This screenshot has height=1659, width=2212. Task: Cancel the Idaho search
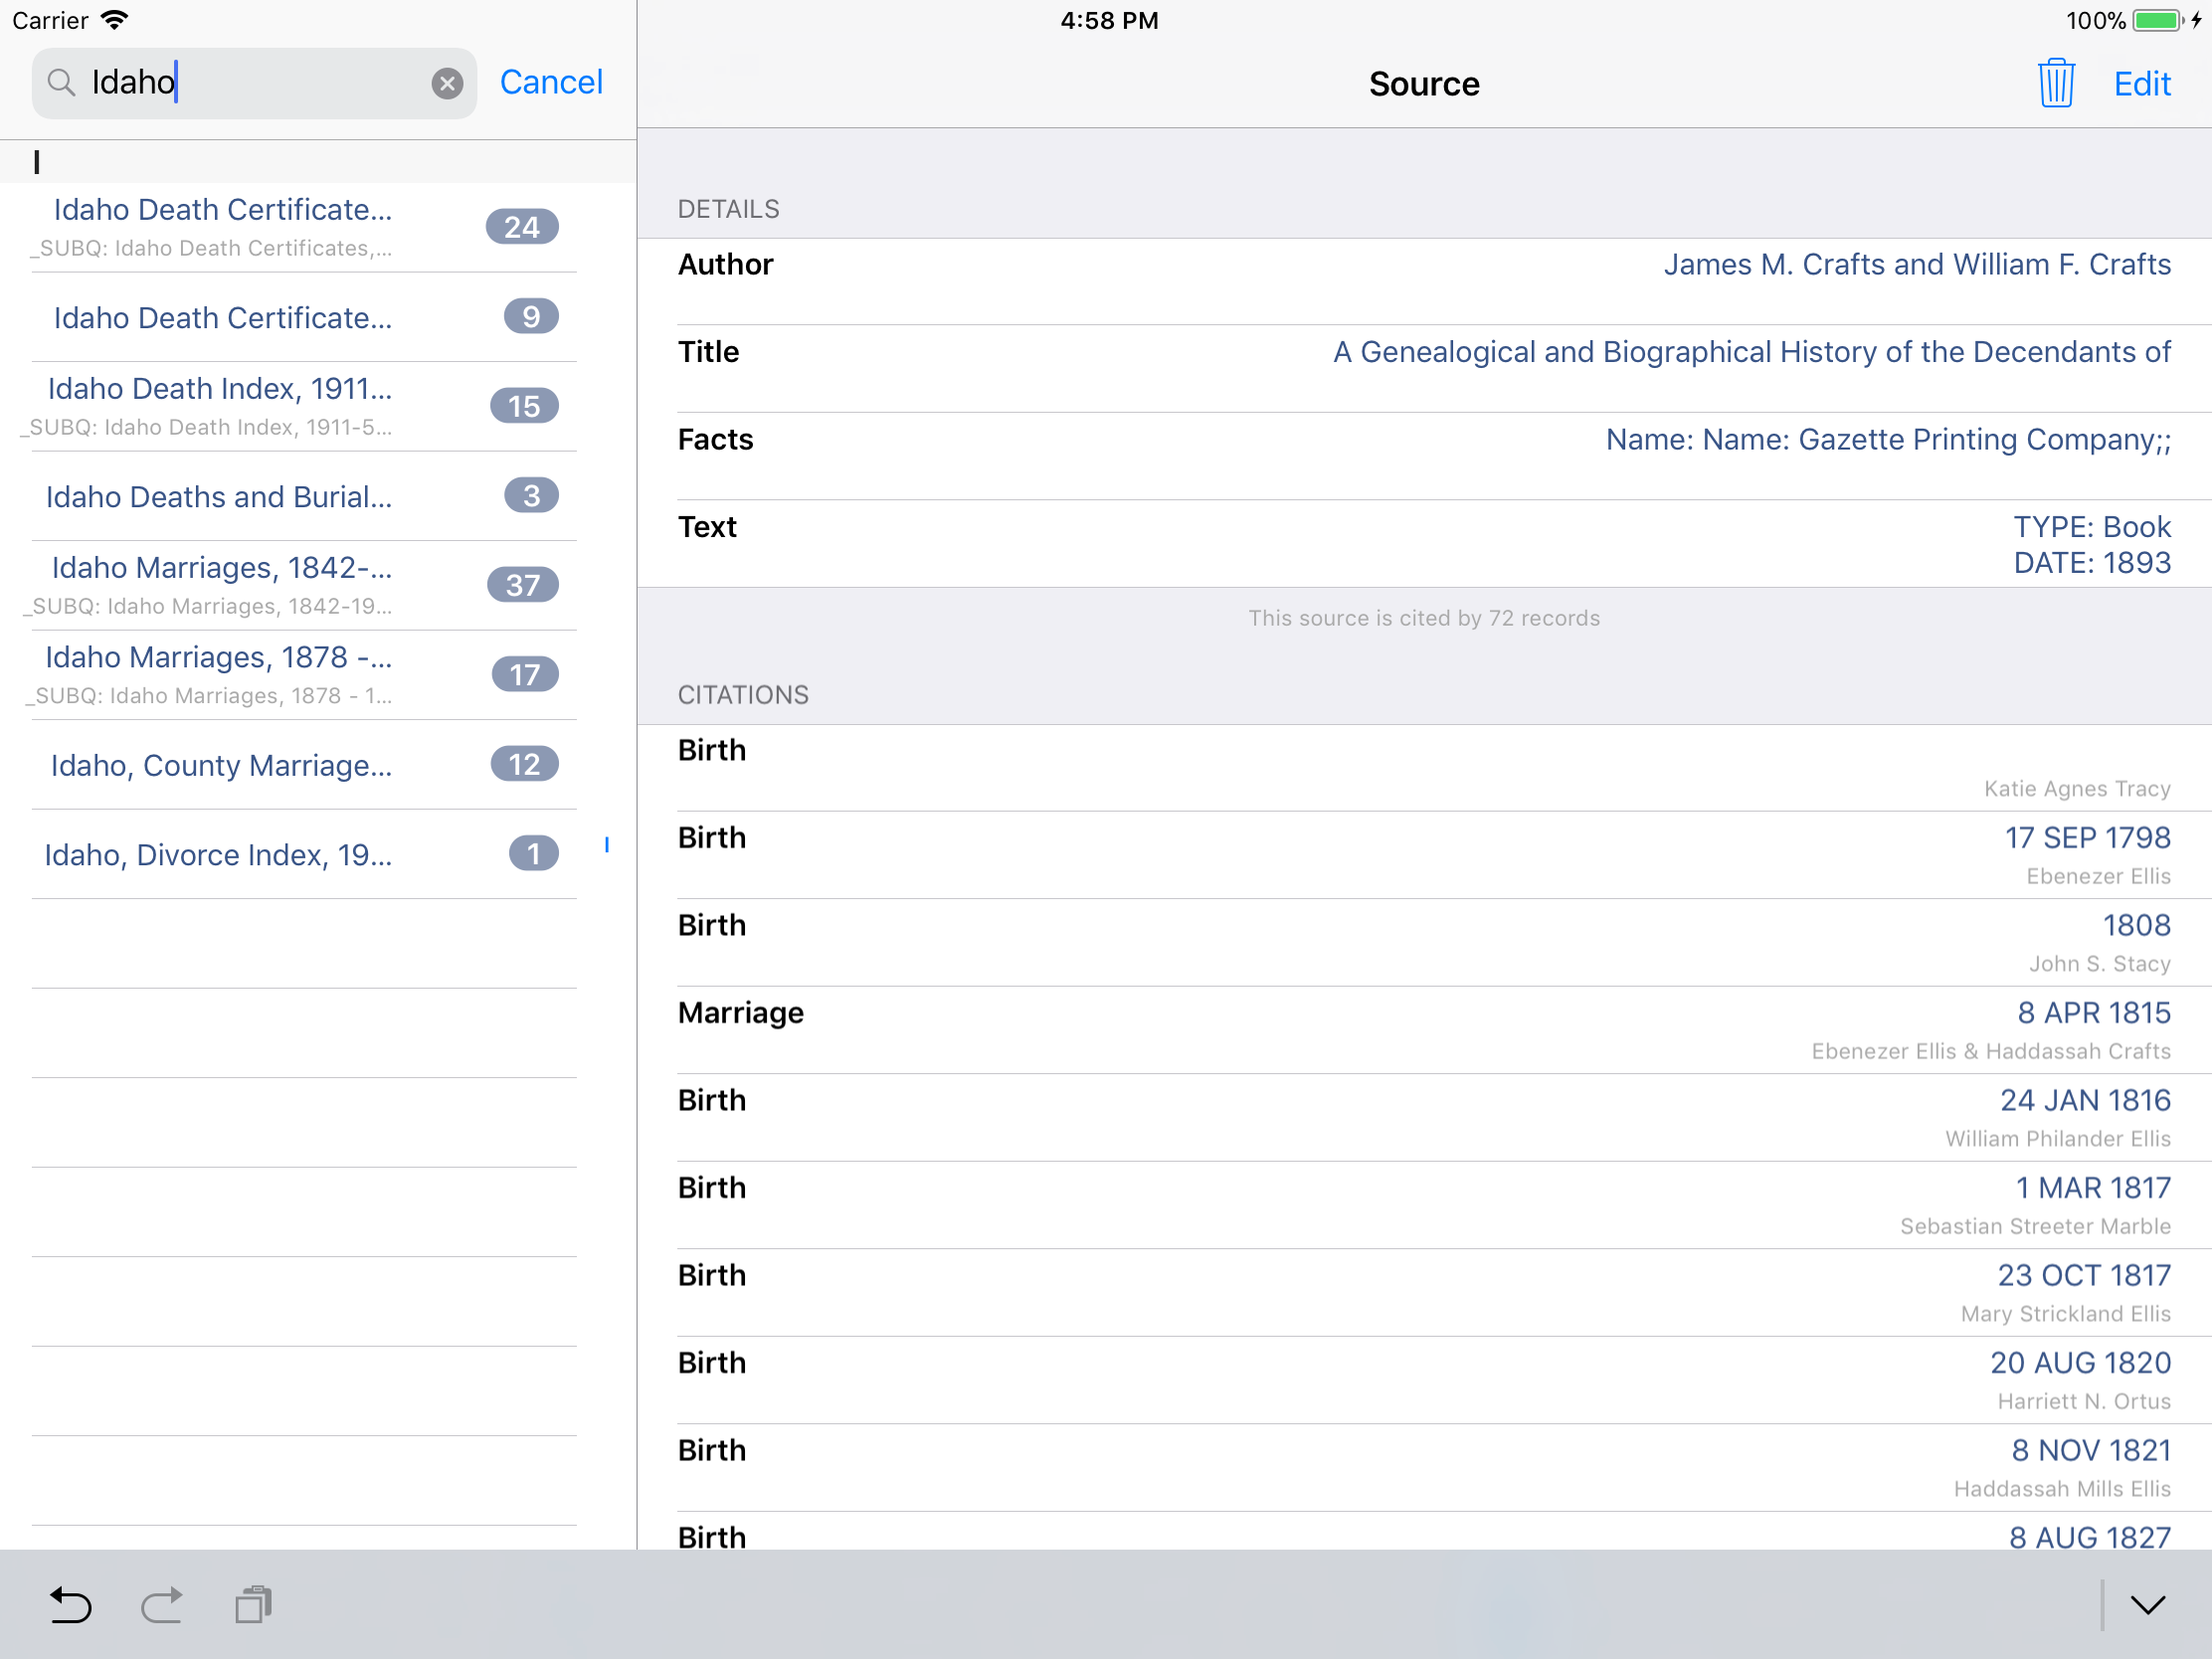pos(551,82)
